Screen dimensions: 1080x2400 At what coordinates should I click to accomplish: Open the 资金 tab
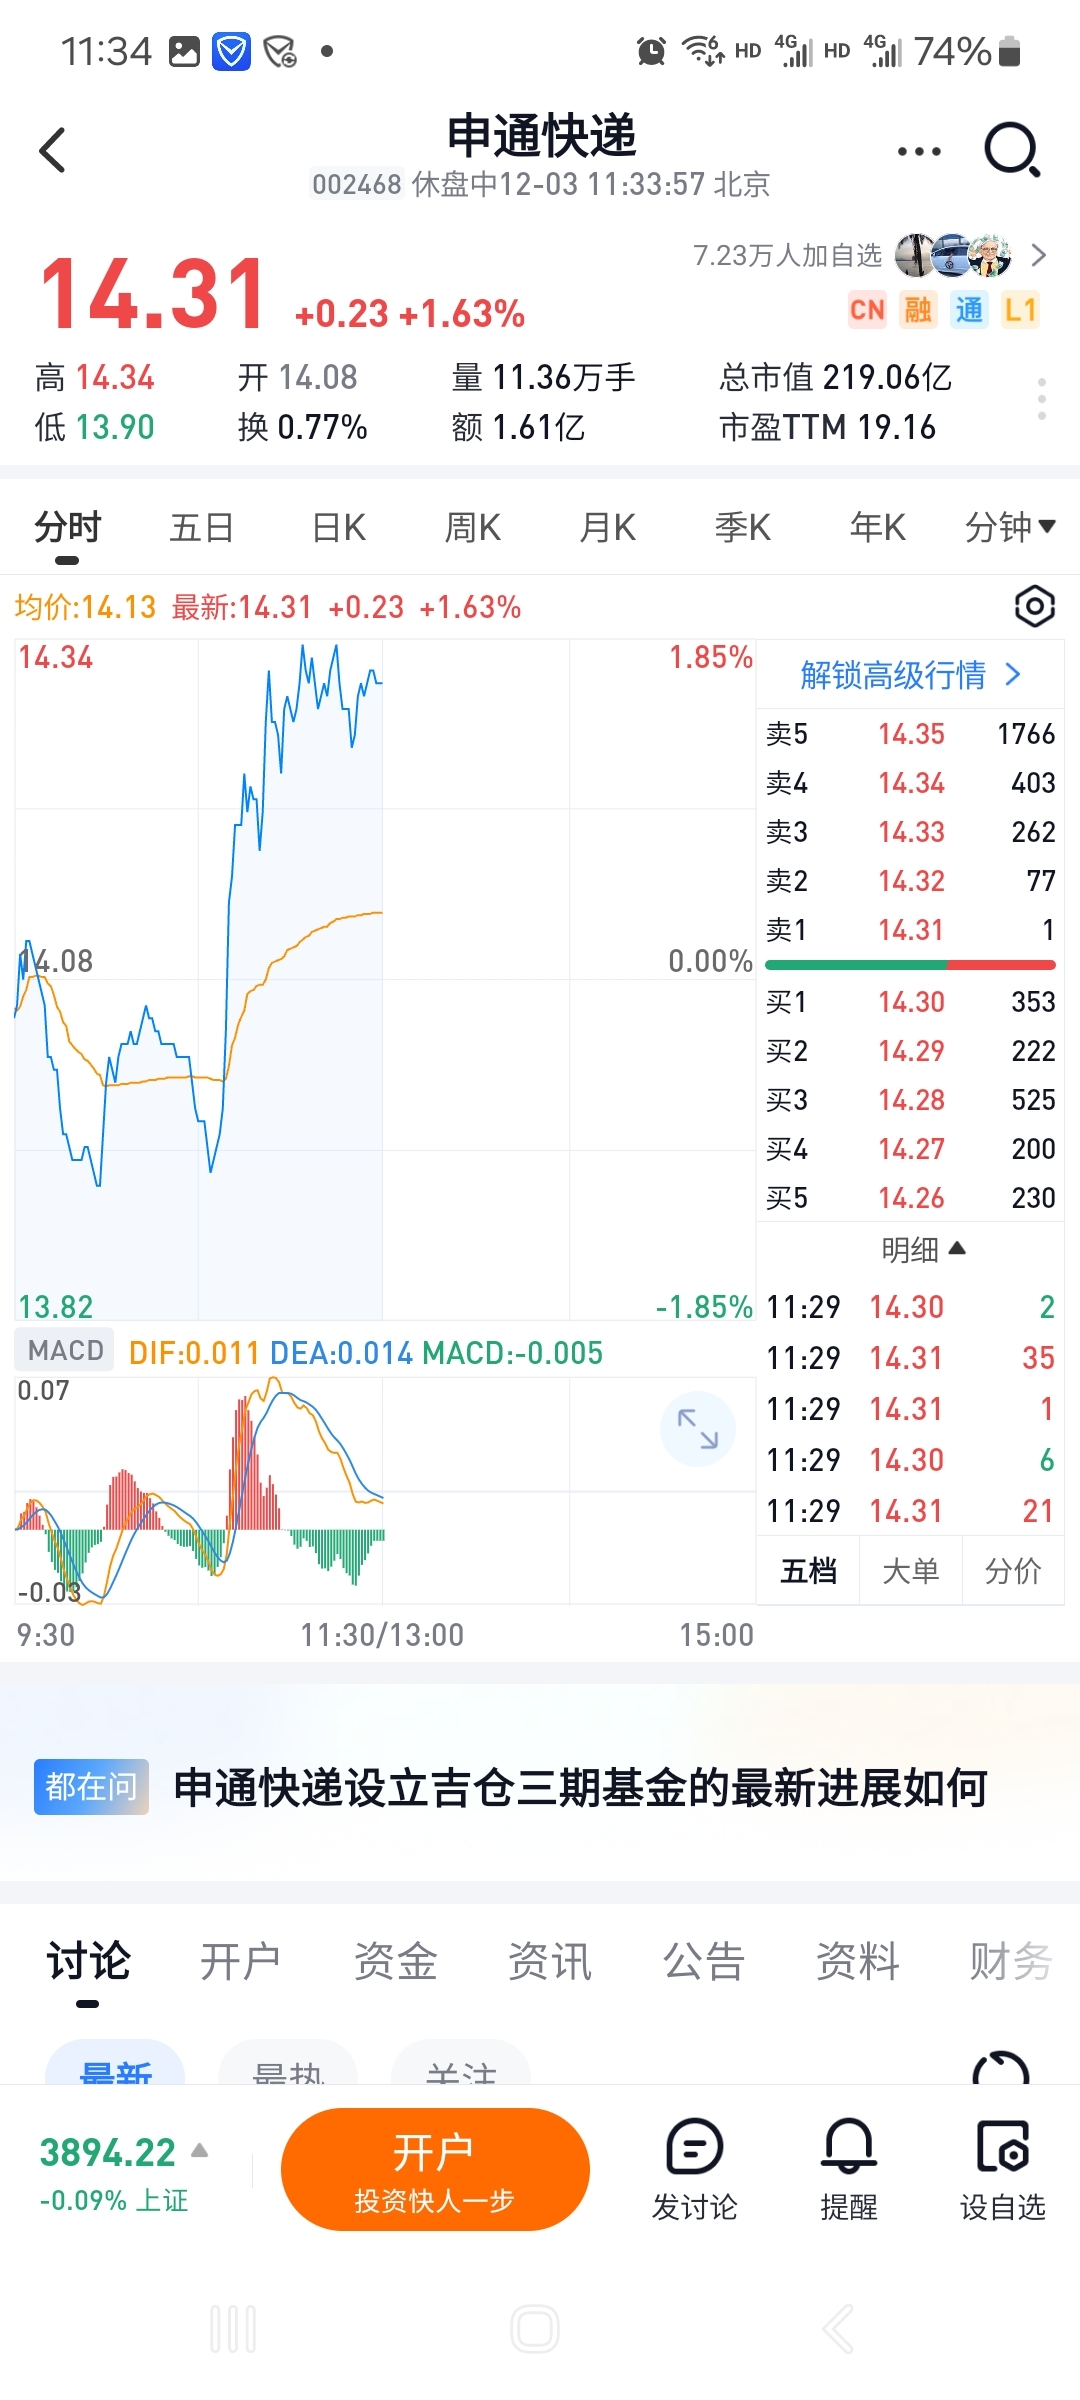point(396,1961)
